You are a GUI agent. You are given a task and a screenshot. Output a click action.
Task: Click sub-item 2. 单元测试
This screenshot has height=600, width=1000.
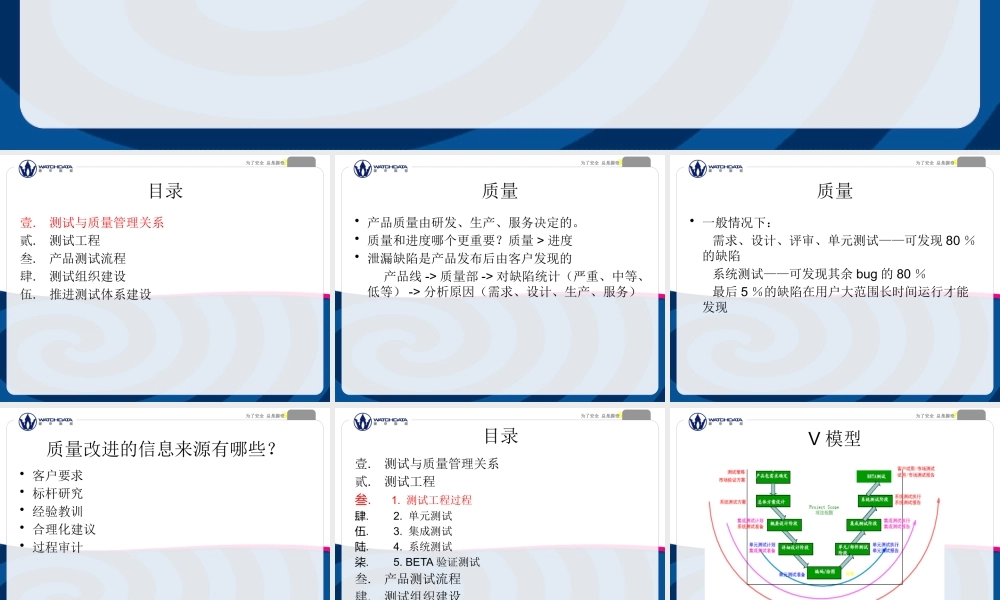pos(422,515)
